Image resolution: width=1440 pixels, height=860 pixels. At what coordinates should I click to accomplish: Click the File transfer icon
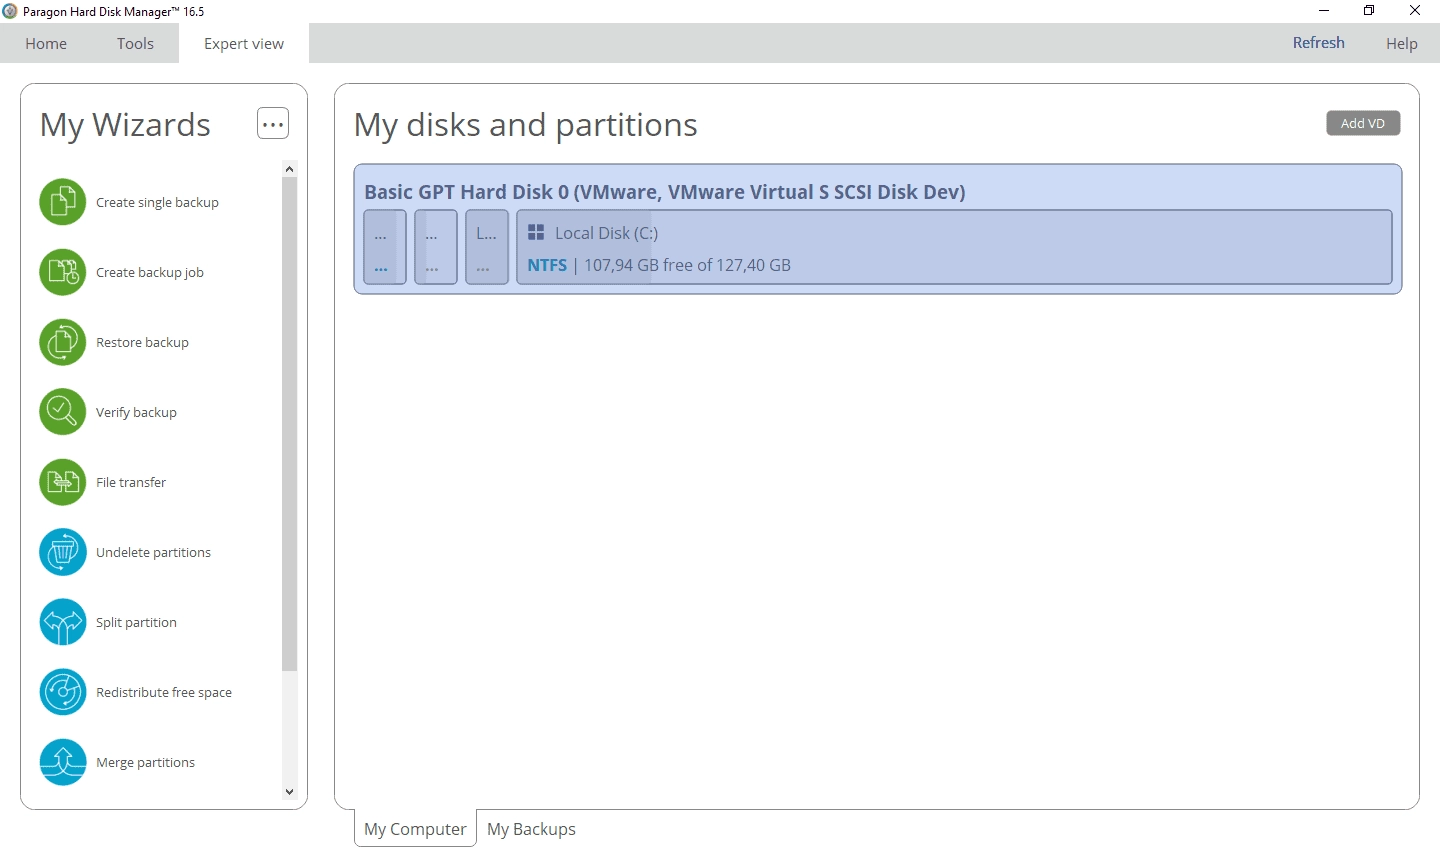tap(63, 482)
